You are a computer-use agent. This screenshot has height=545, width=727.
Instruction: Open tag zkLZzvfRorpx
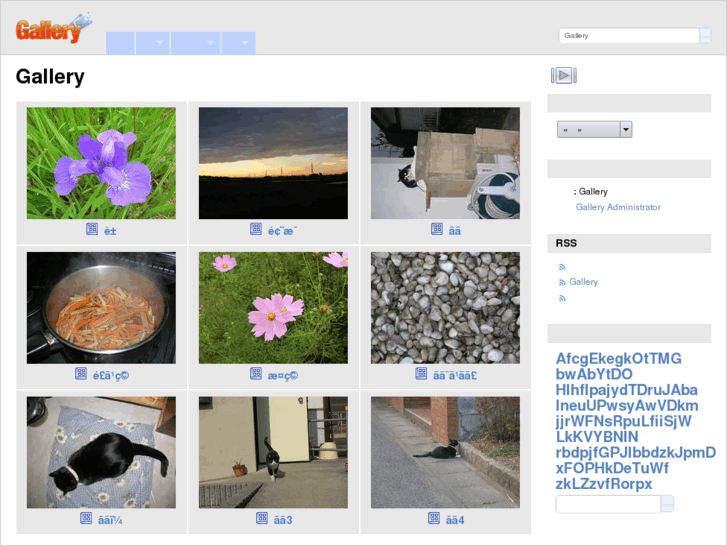coord(604,484)
